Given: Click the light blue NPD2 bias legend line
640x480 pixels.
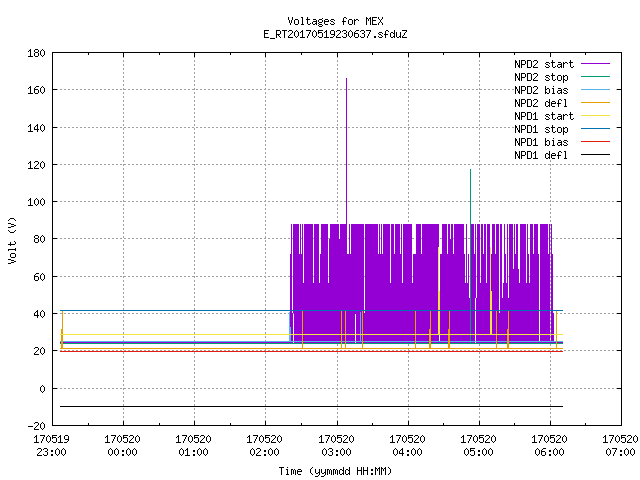Looking at the screenshot, I should [595, 89].
